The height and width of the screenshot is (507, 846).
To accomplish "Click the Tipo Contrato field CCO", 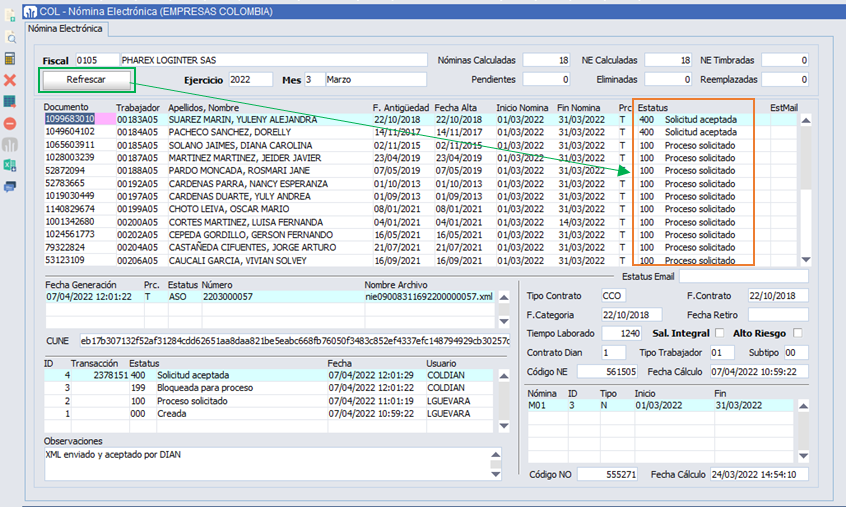I will tap(613, 296).
